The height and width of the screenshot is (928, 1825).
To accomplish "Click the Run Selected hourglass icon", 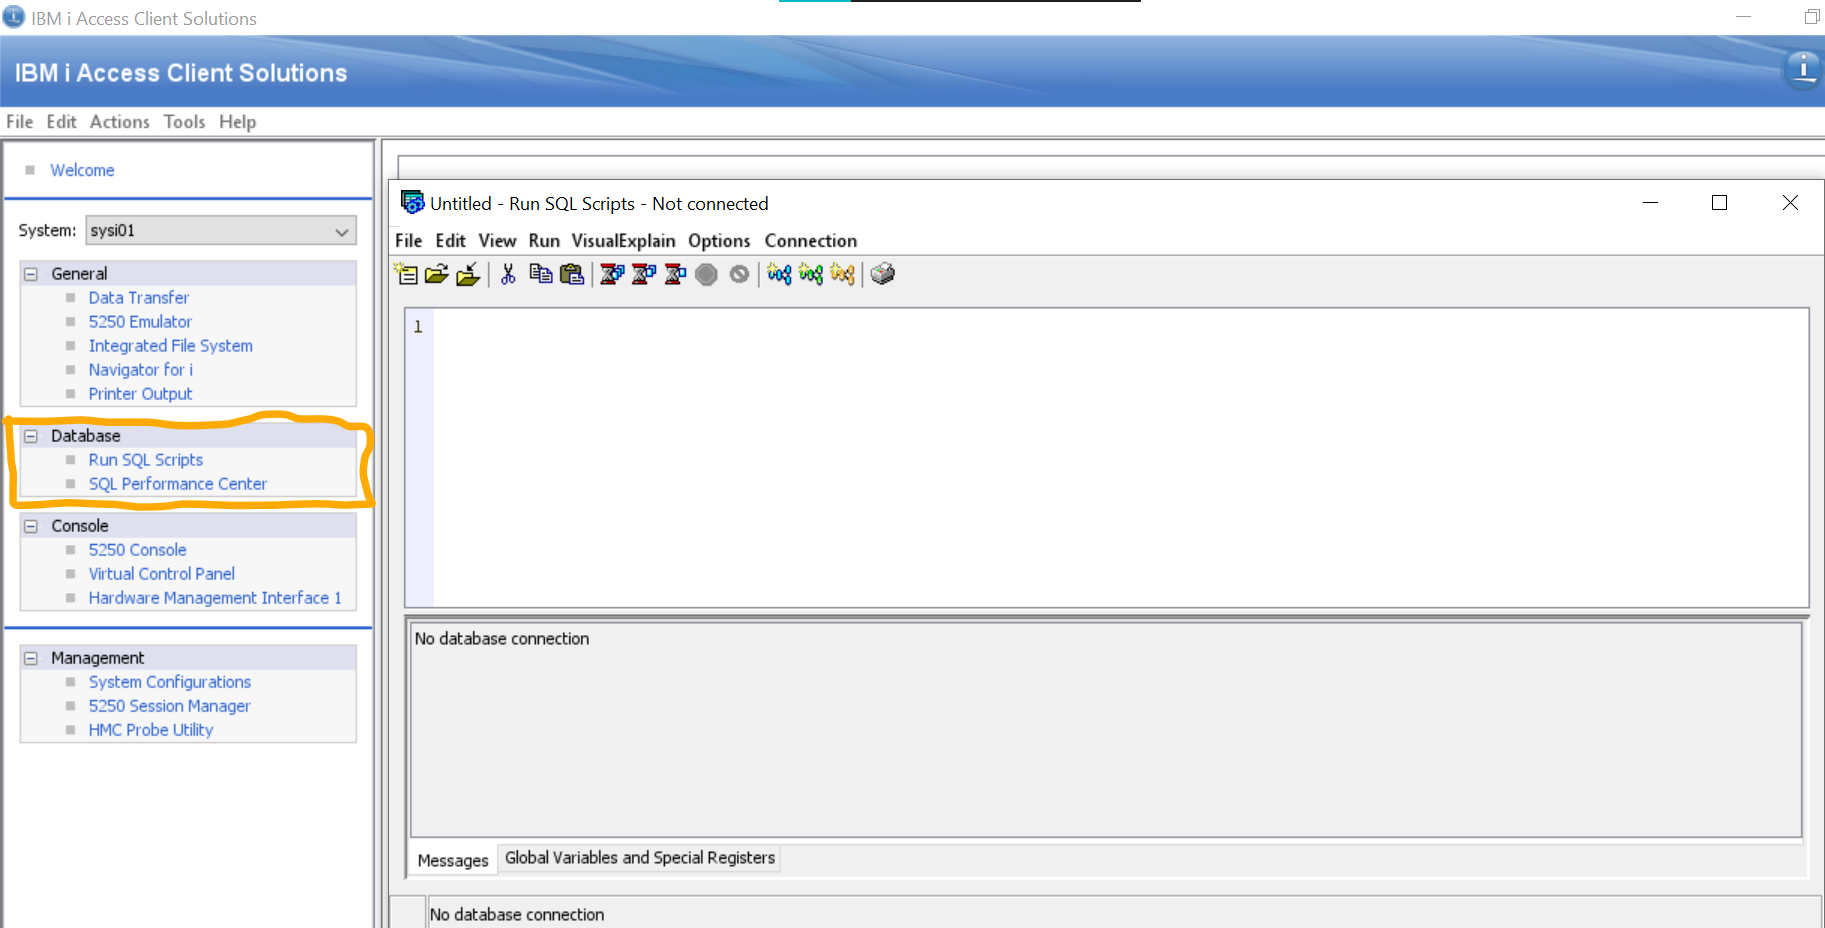I will pos(676,274).
